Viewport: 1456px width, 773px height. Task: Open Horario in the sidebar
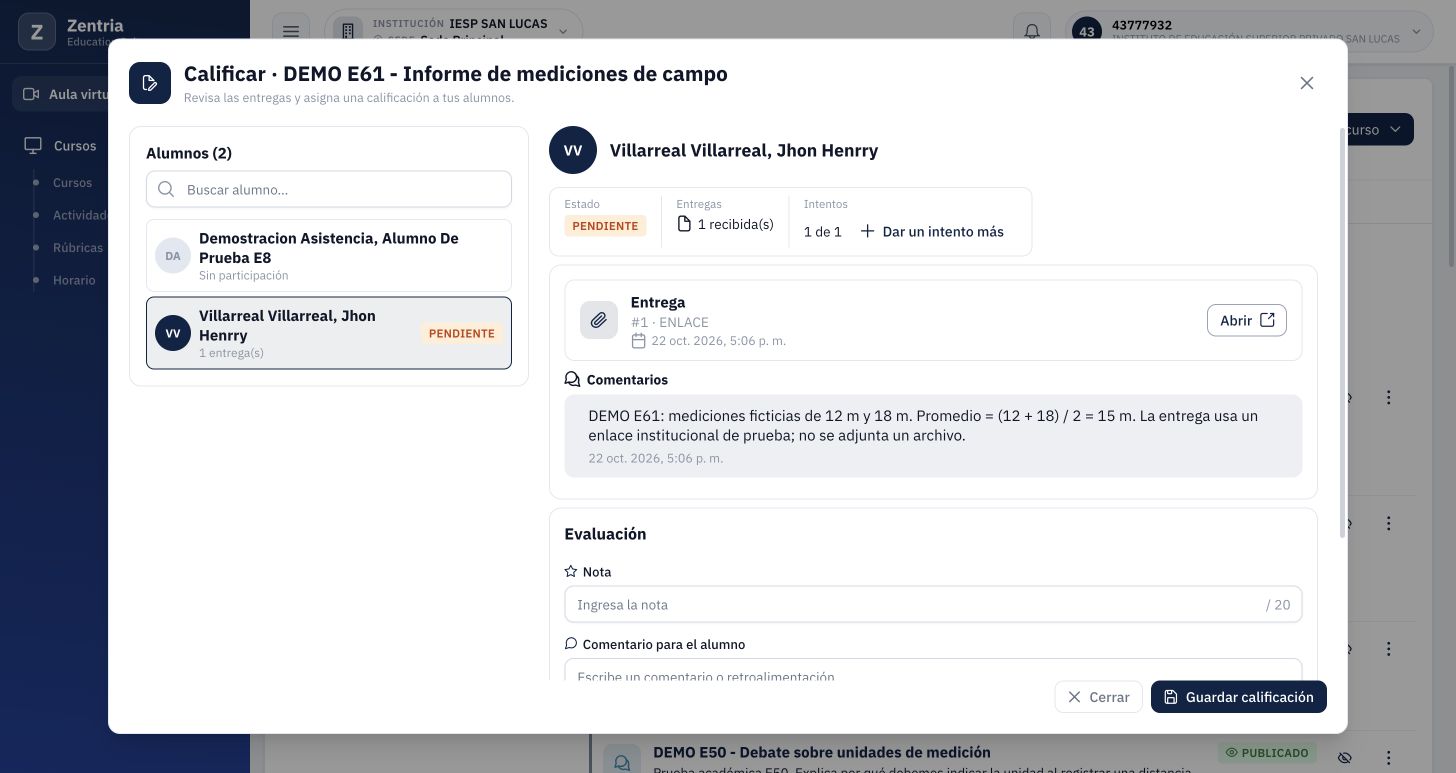click(74, 280)
